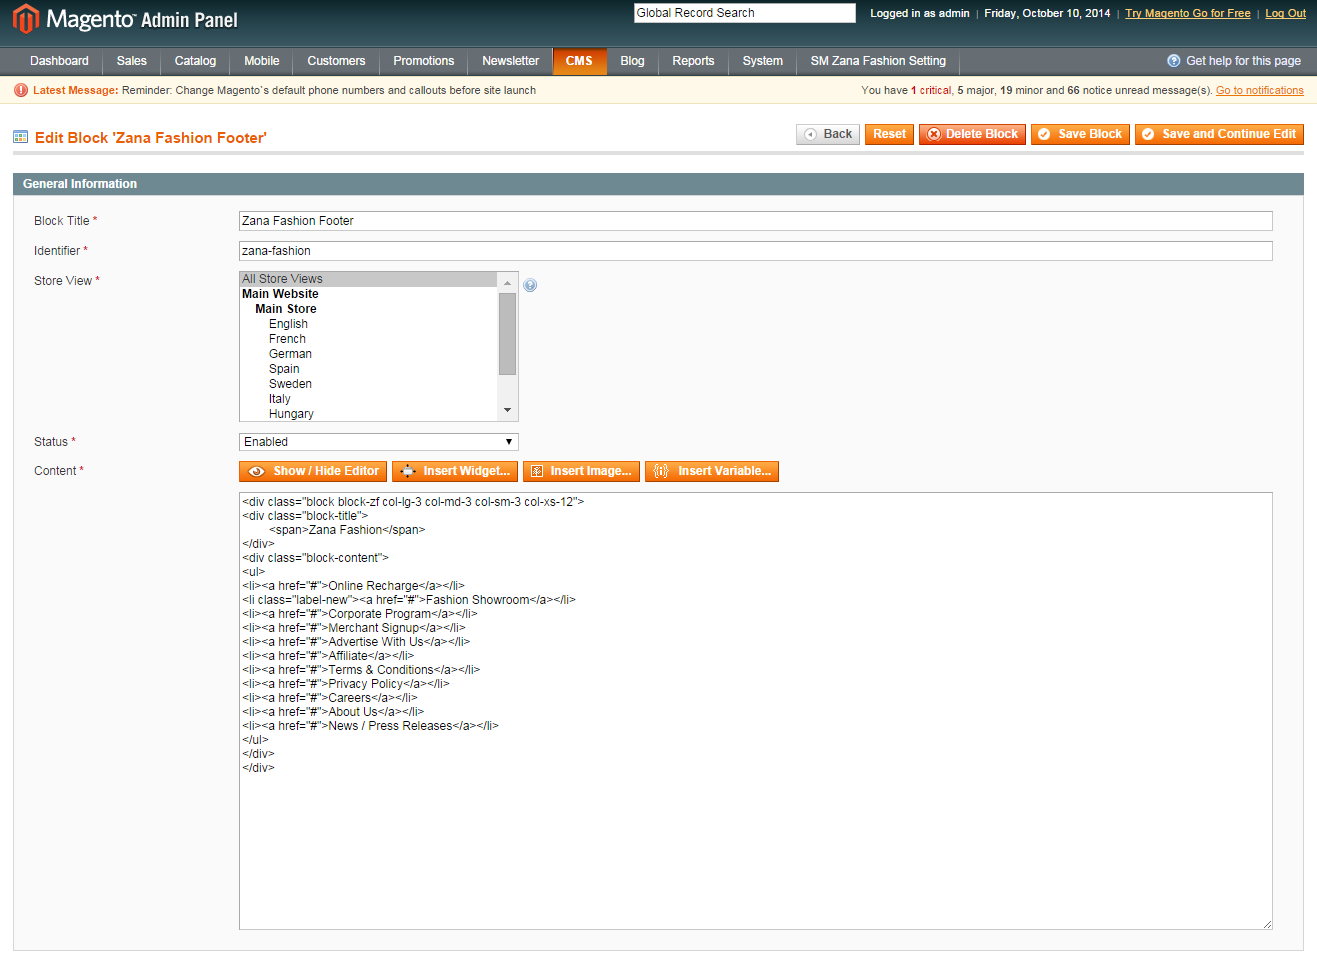This screenshot has width=1317, height=959.
Task: Click the Store View help tooltip icon
Action: pos(530,285)
